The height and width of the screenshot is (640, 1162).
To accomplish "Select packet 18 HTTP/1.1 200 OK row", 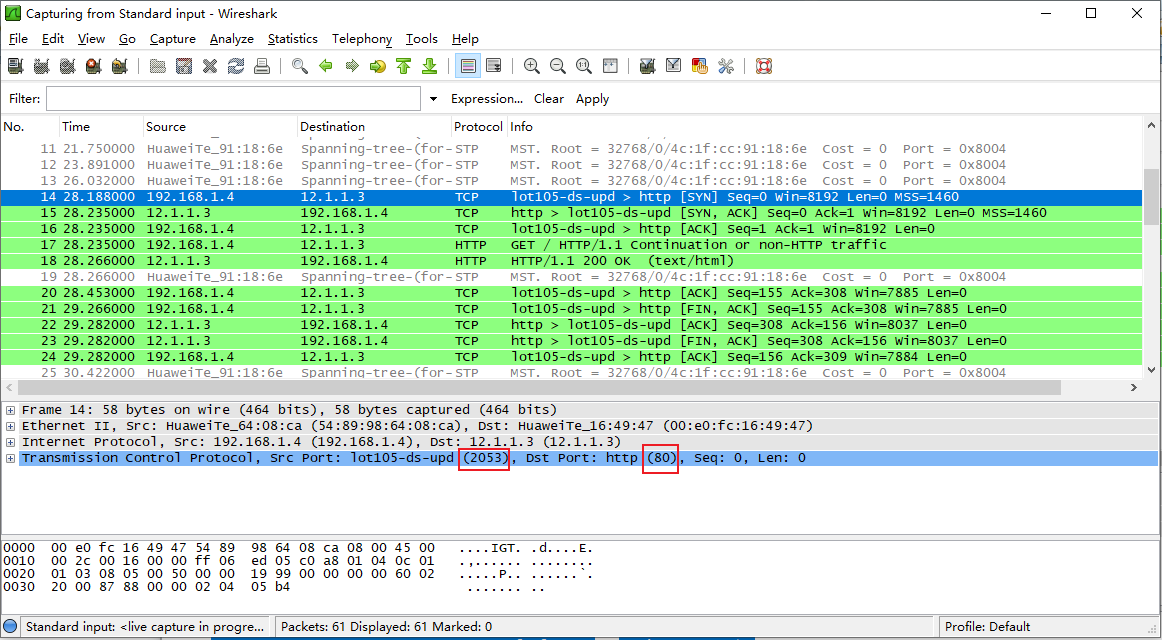I will coord(572,261).
